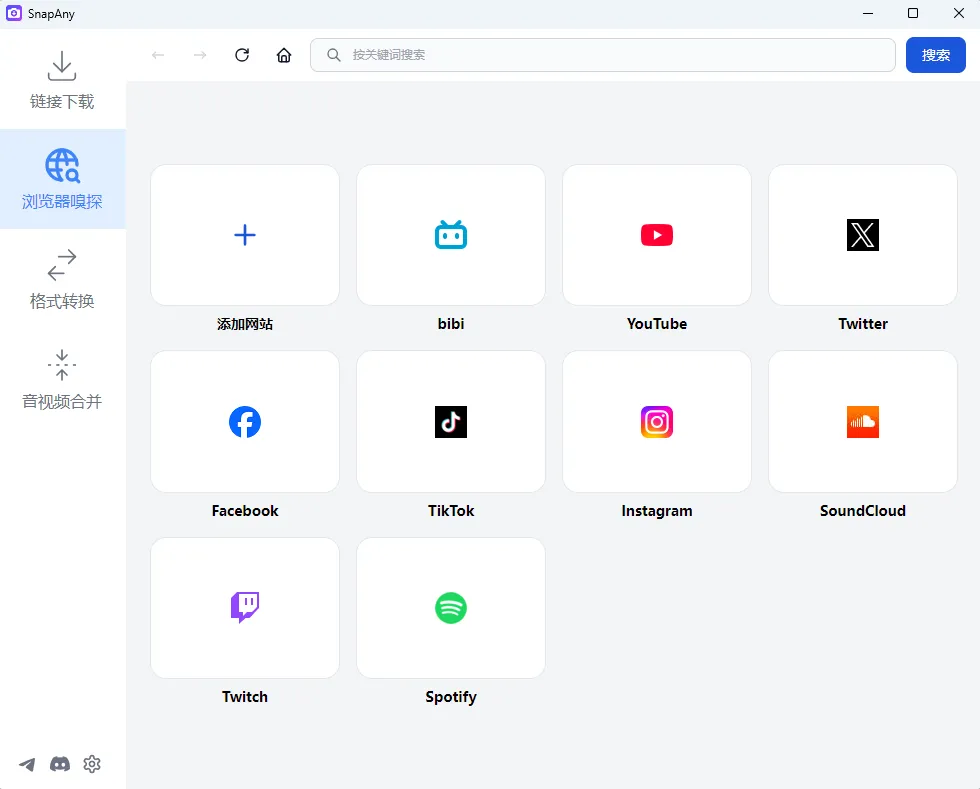Open the Discord community icon
This screenshot has height=789, width=980.
60,764
